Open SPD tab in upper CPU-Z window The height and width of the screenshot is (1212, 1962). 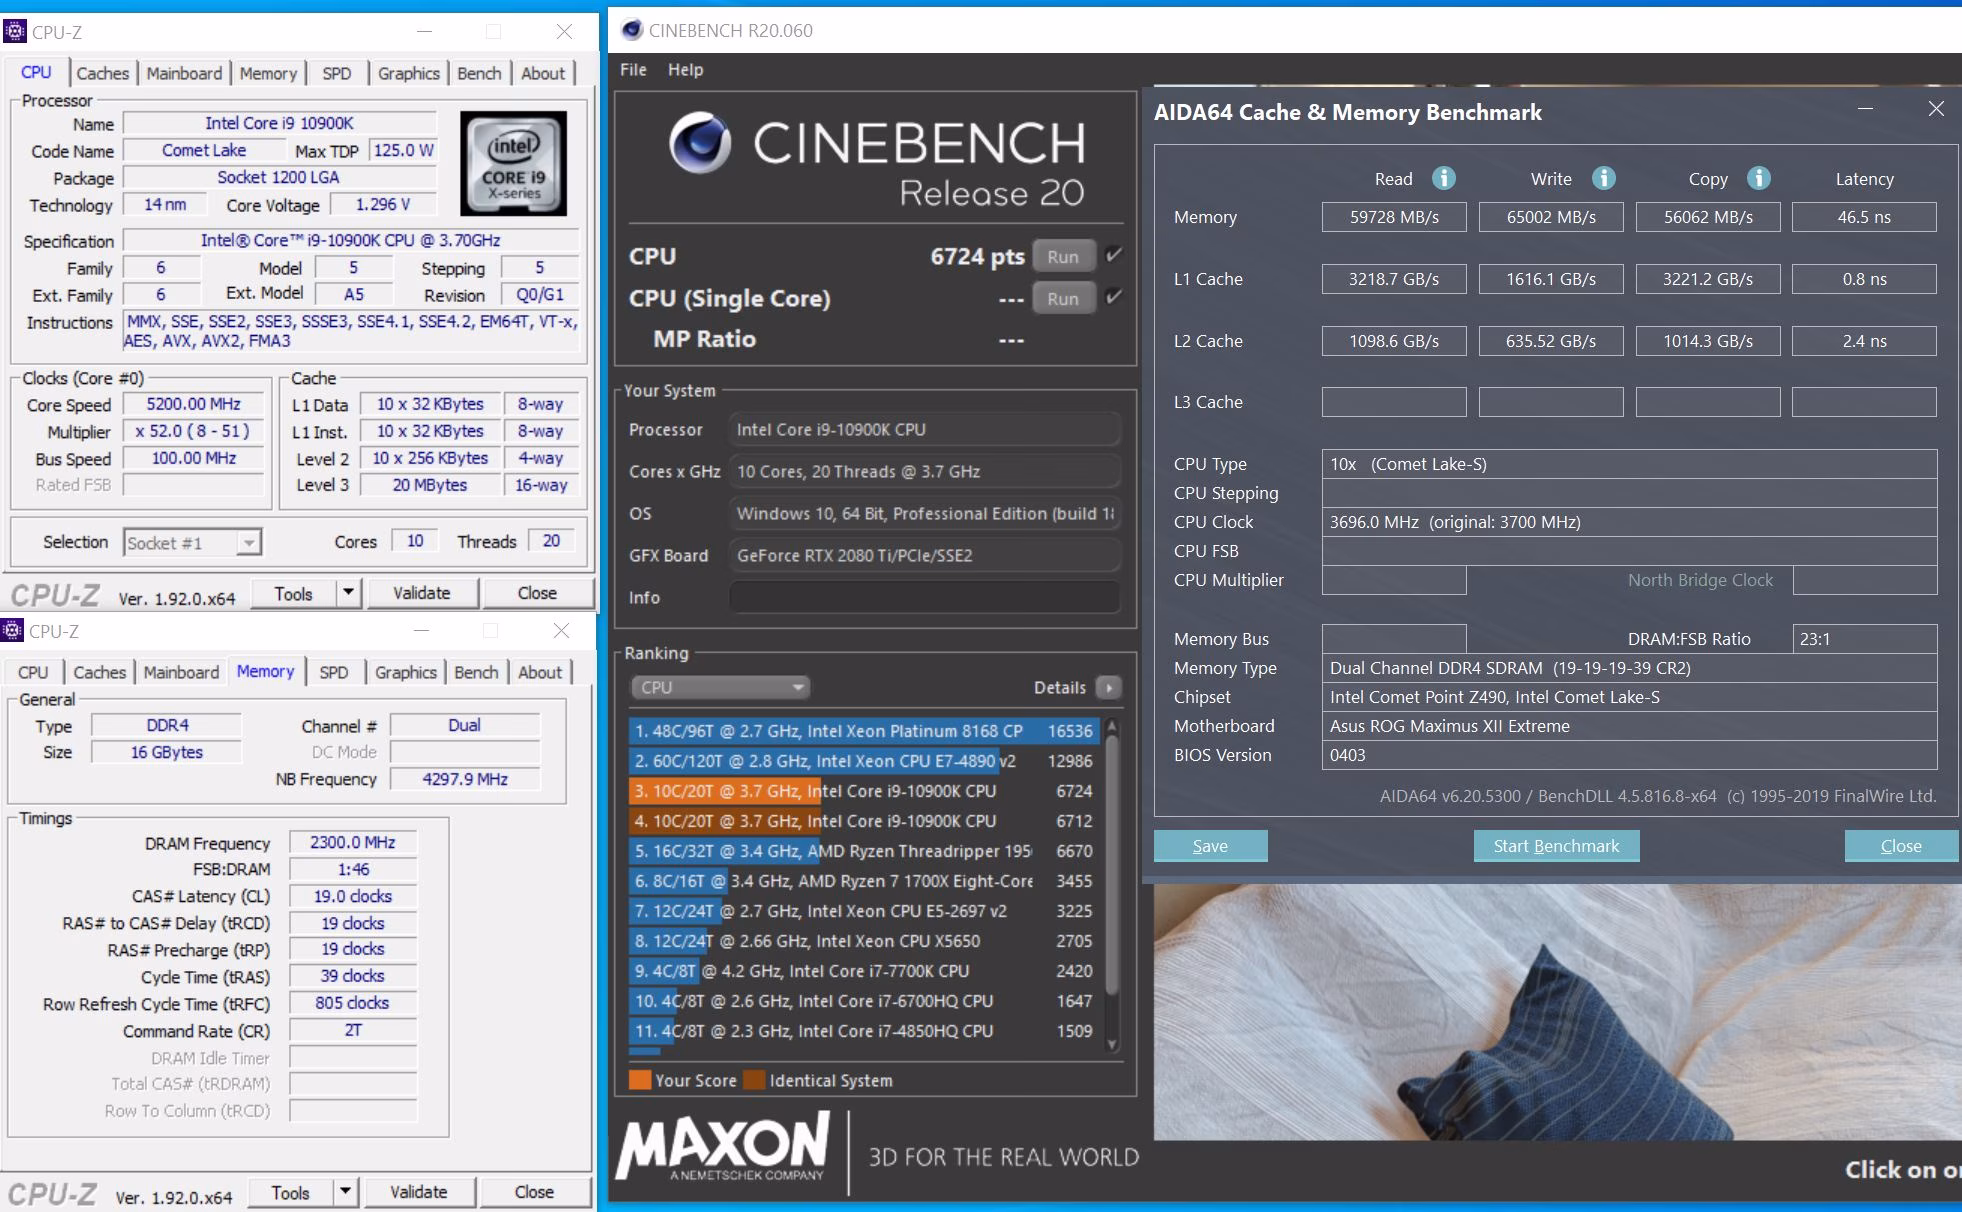click(337, 73)
